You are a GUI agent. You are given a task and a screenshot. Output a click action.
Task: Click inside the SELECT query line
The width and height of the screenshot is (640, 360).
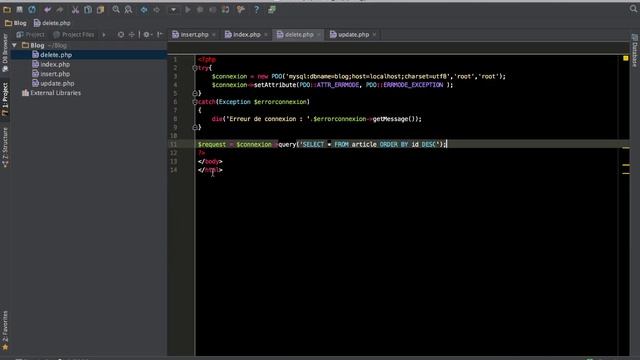322,144
